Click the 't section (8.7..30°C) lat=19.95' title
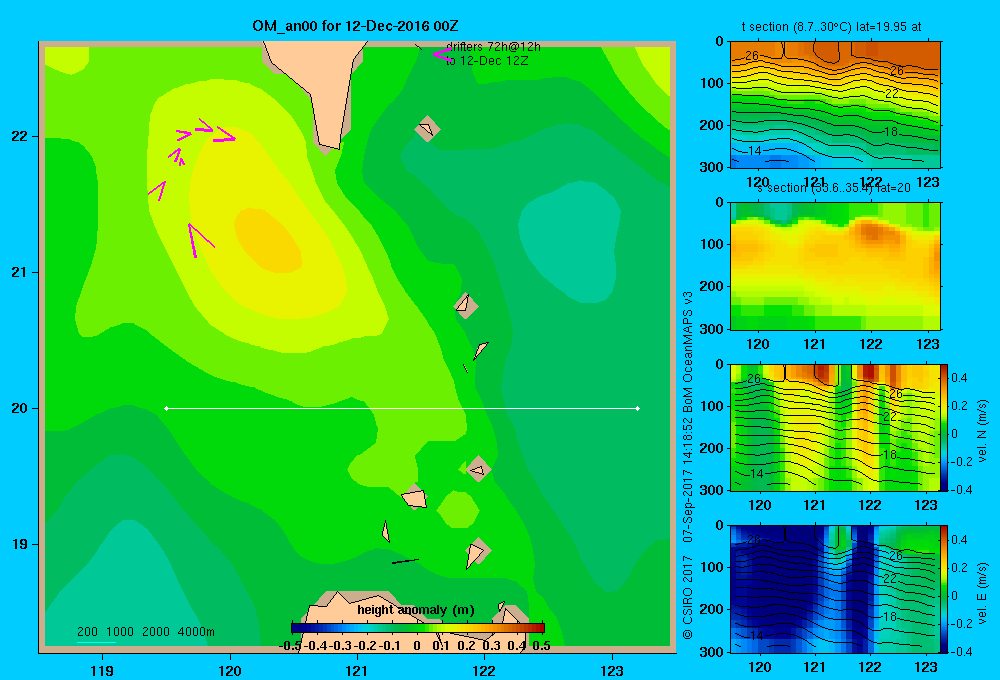 point(831,27)
